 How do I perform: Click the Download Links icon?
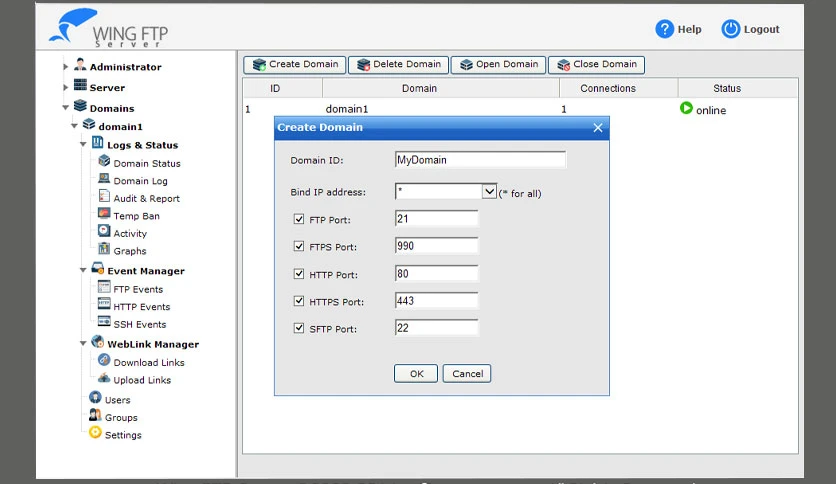click(x=104, y=360)
